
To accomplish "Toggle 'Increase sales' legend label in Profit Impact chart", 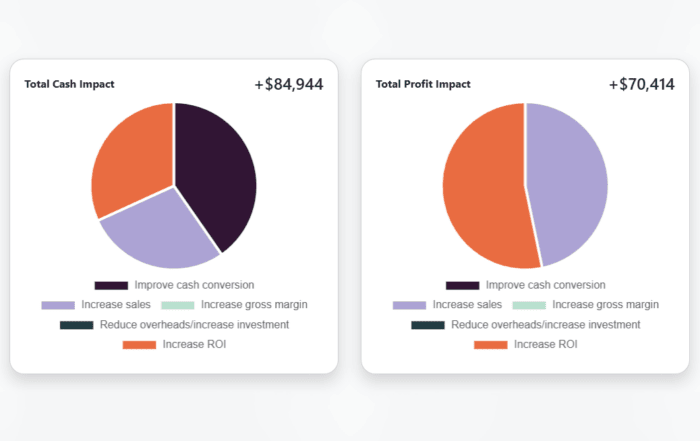I will coord(466,305).
